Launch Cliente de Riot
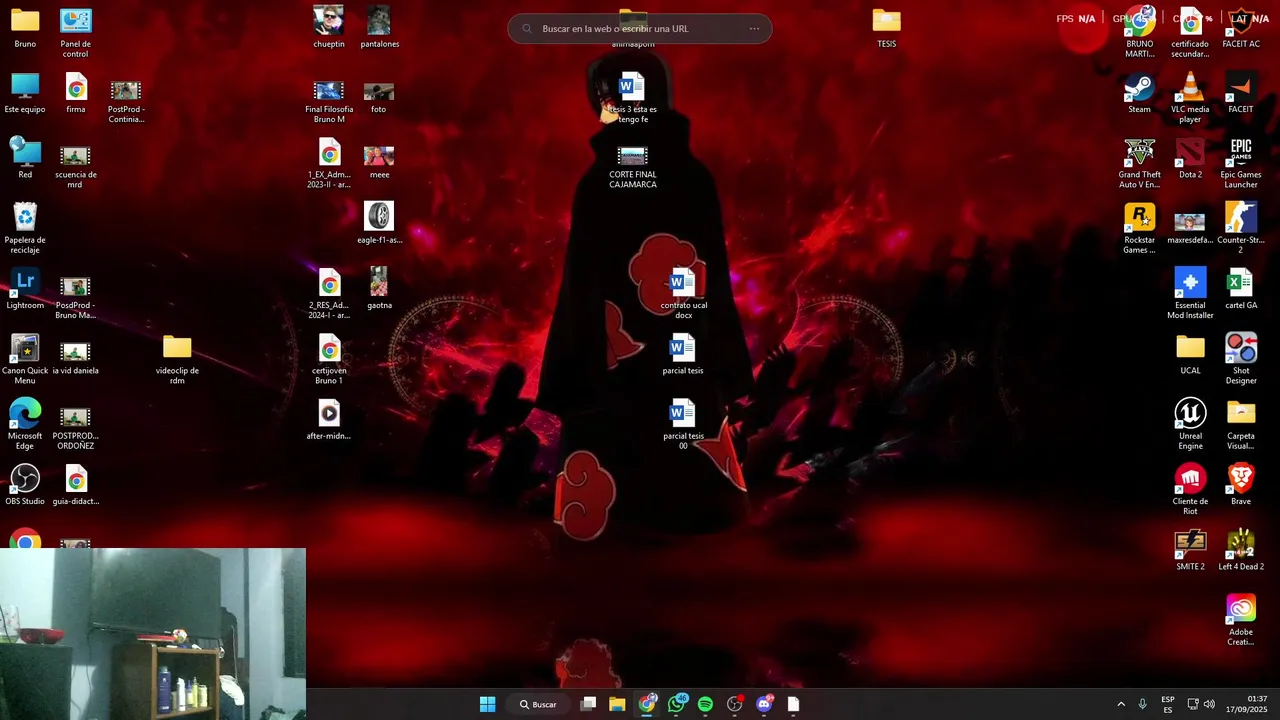Screen dimensions: 1280x720 (1190, 490)
